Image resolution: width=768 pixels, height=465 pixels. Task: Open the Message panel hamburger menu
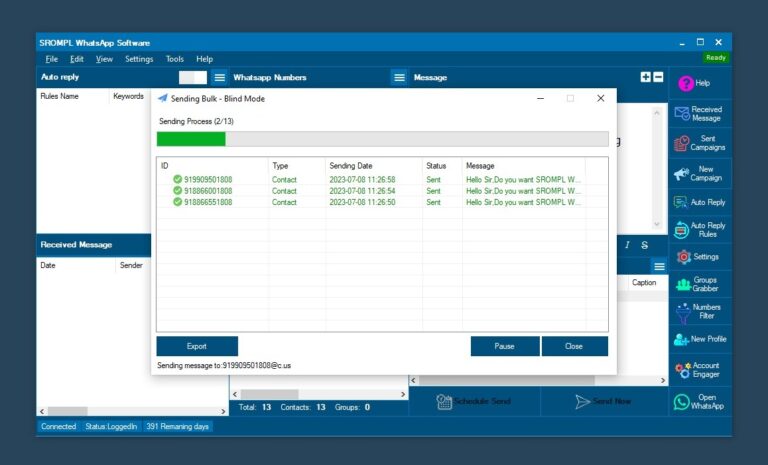[x=399, y=77]
